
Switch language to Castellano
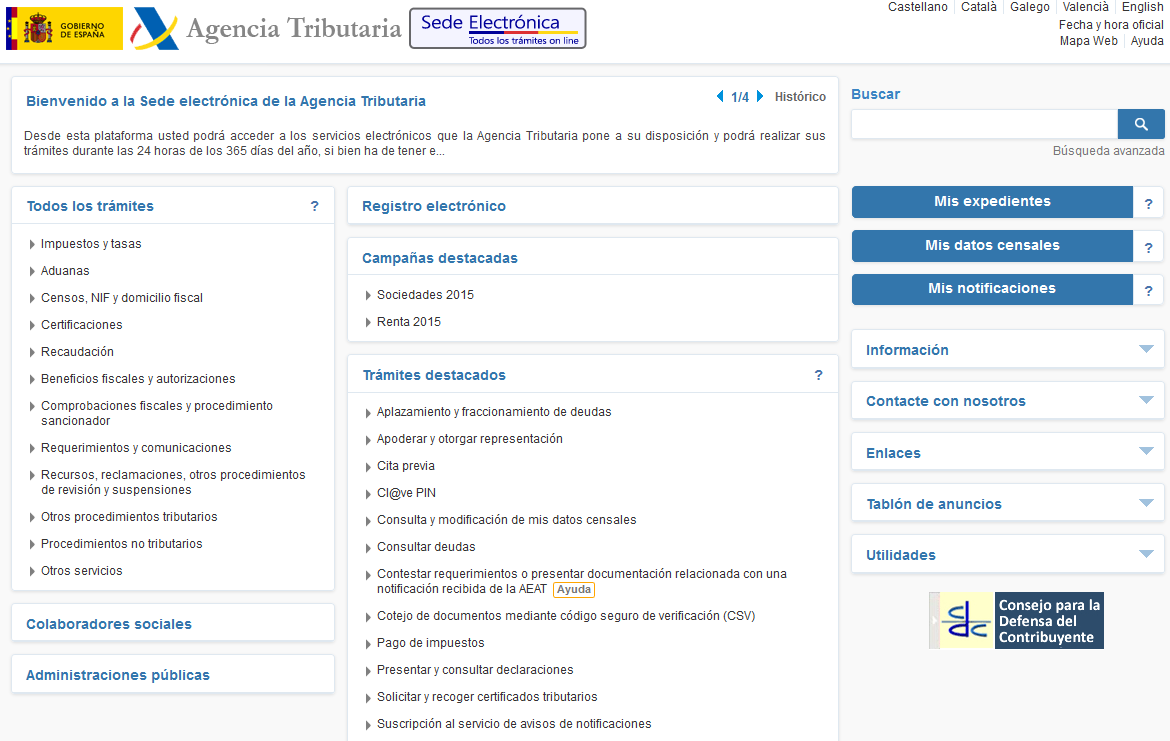point(918,7)
